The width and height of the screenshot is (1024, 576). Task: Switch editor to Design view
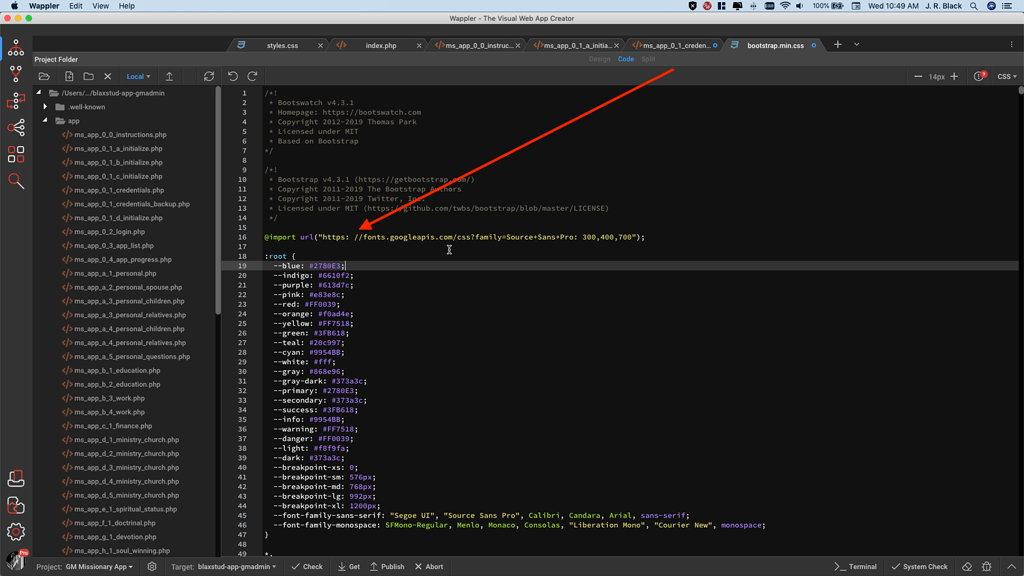[600, 58]
